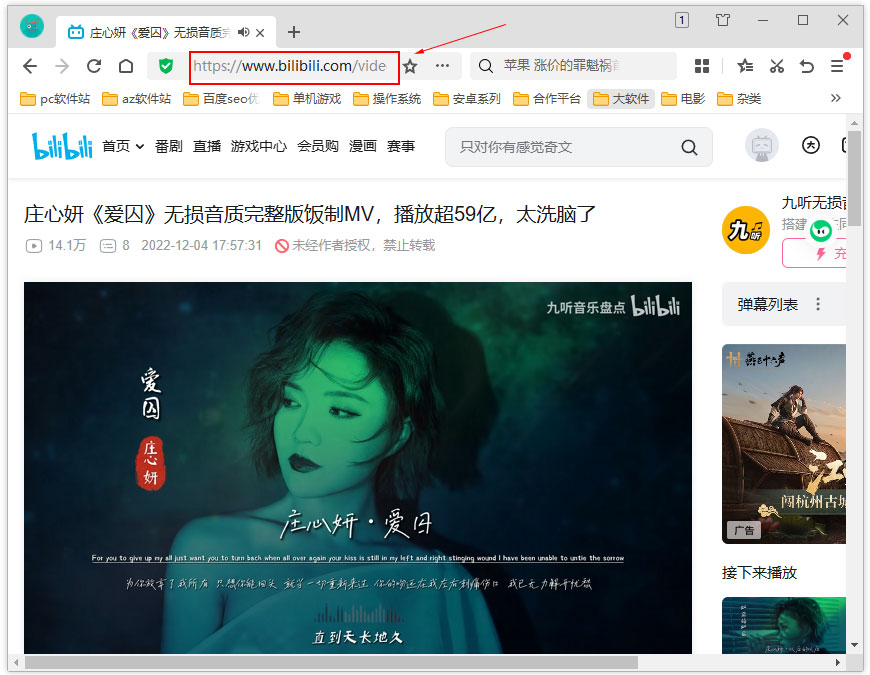Open the 安卓系列 bookmark folder
Image resolution: width=870 pixels, height=675 pixels.
pos(467,99)
